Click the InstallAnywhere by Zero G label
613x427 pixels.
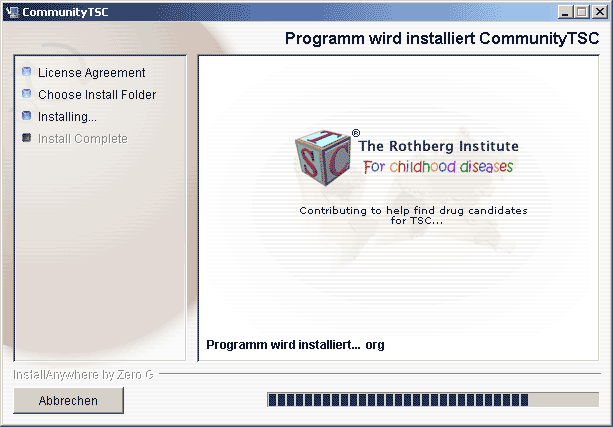tap(83, 375)
